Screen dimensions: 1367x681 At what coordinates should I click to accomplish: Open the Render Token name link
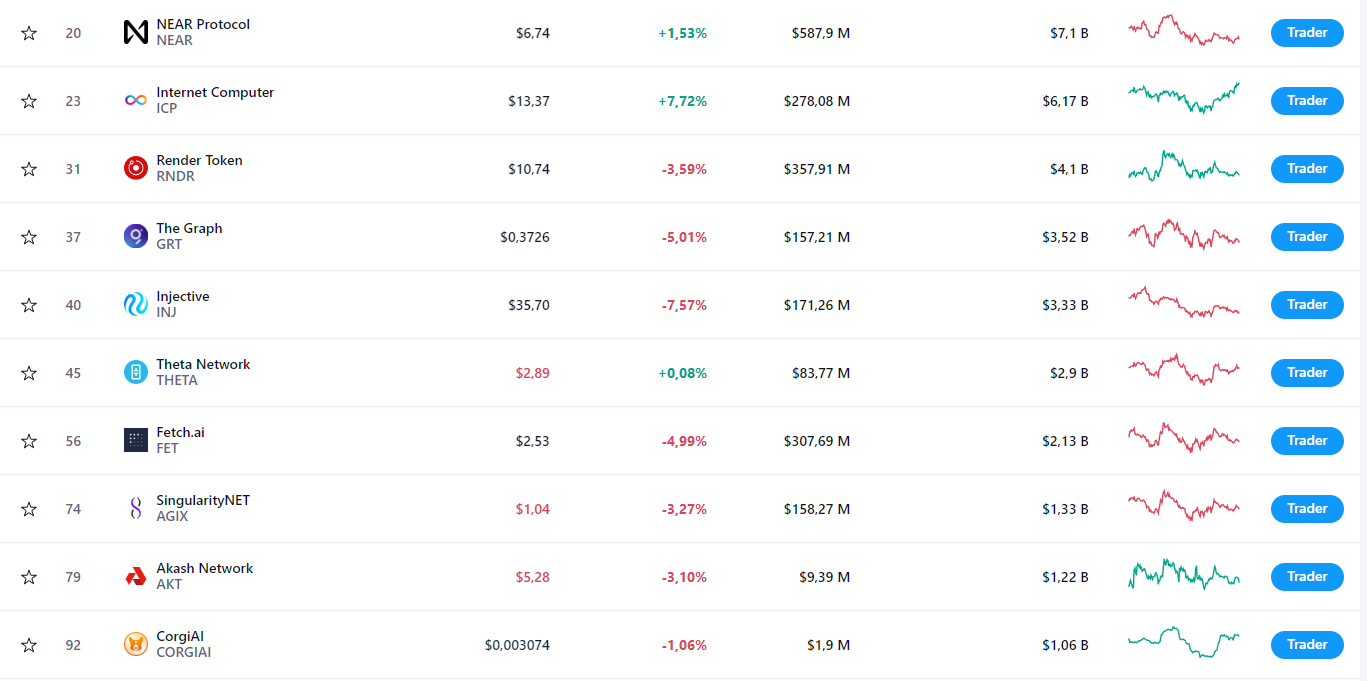199,160
